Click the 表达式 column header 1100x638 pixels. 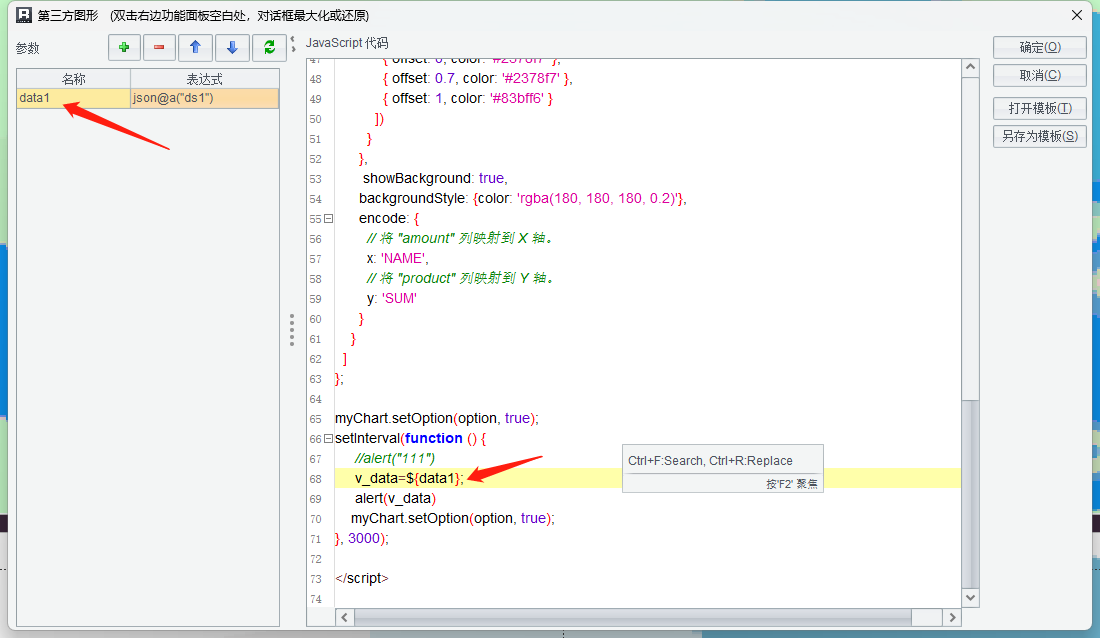pos(204,79)
